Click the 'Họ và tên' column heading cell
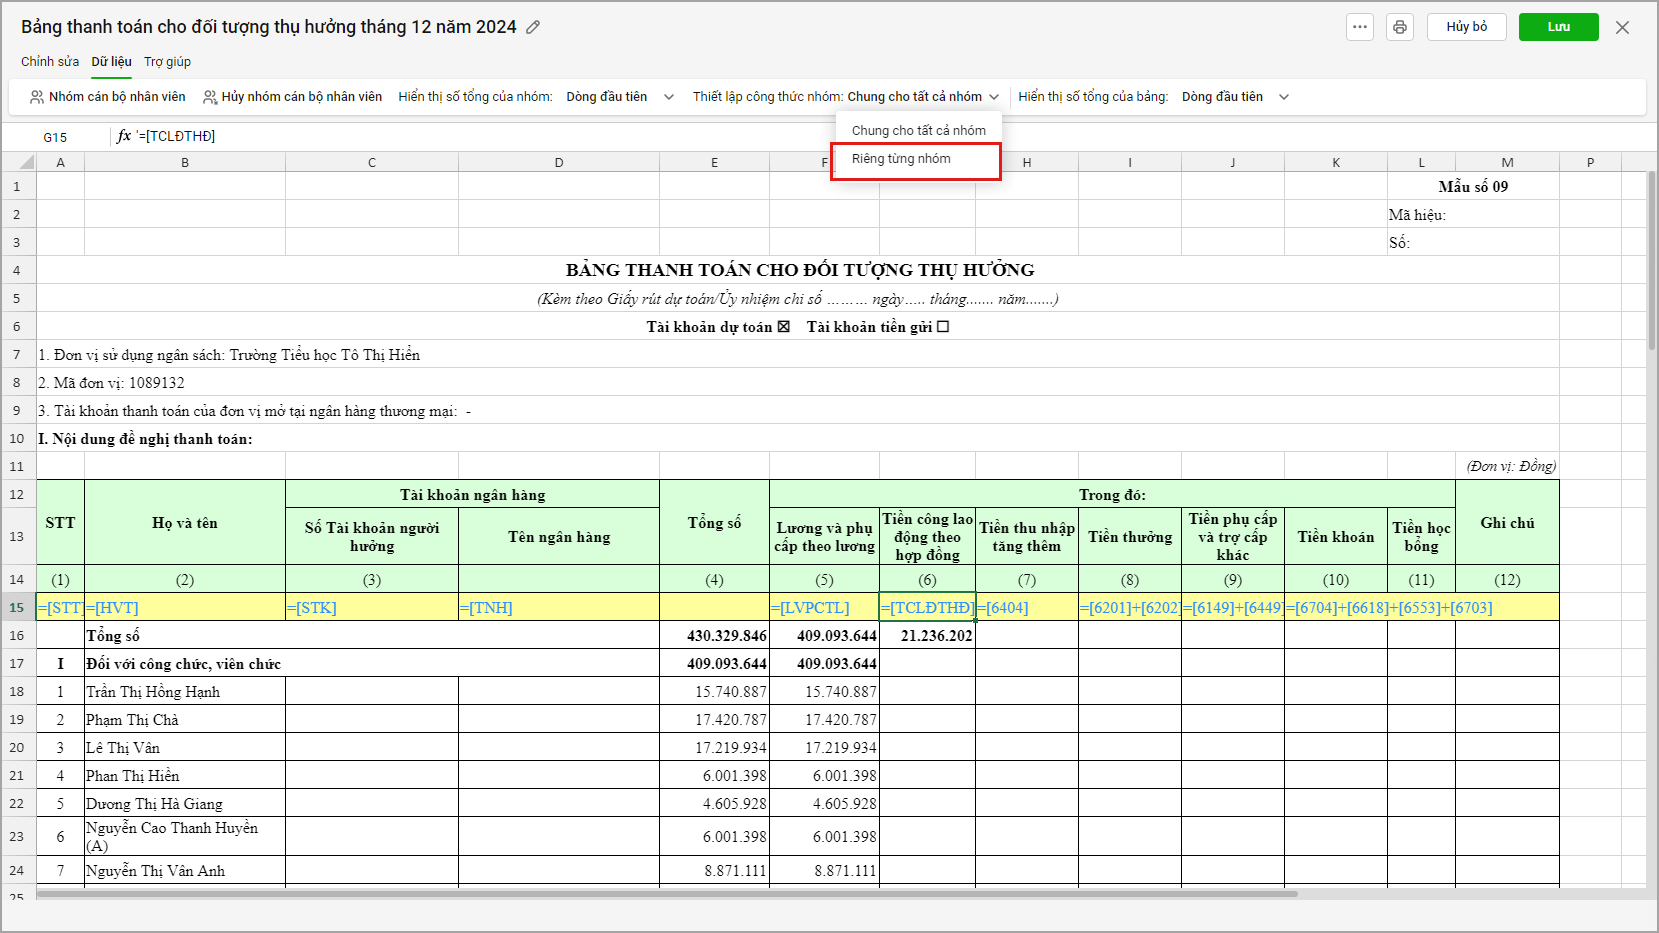 185,522
